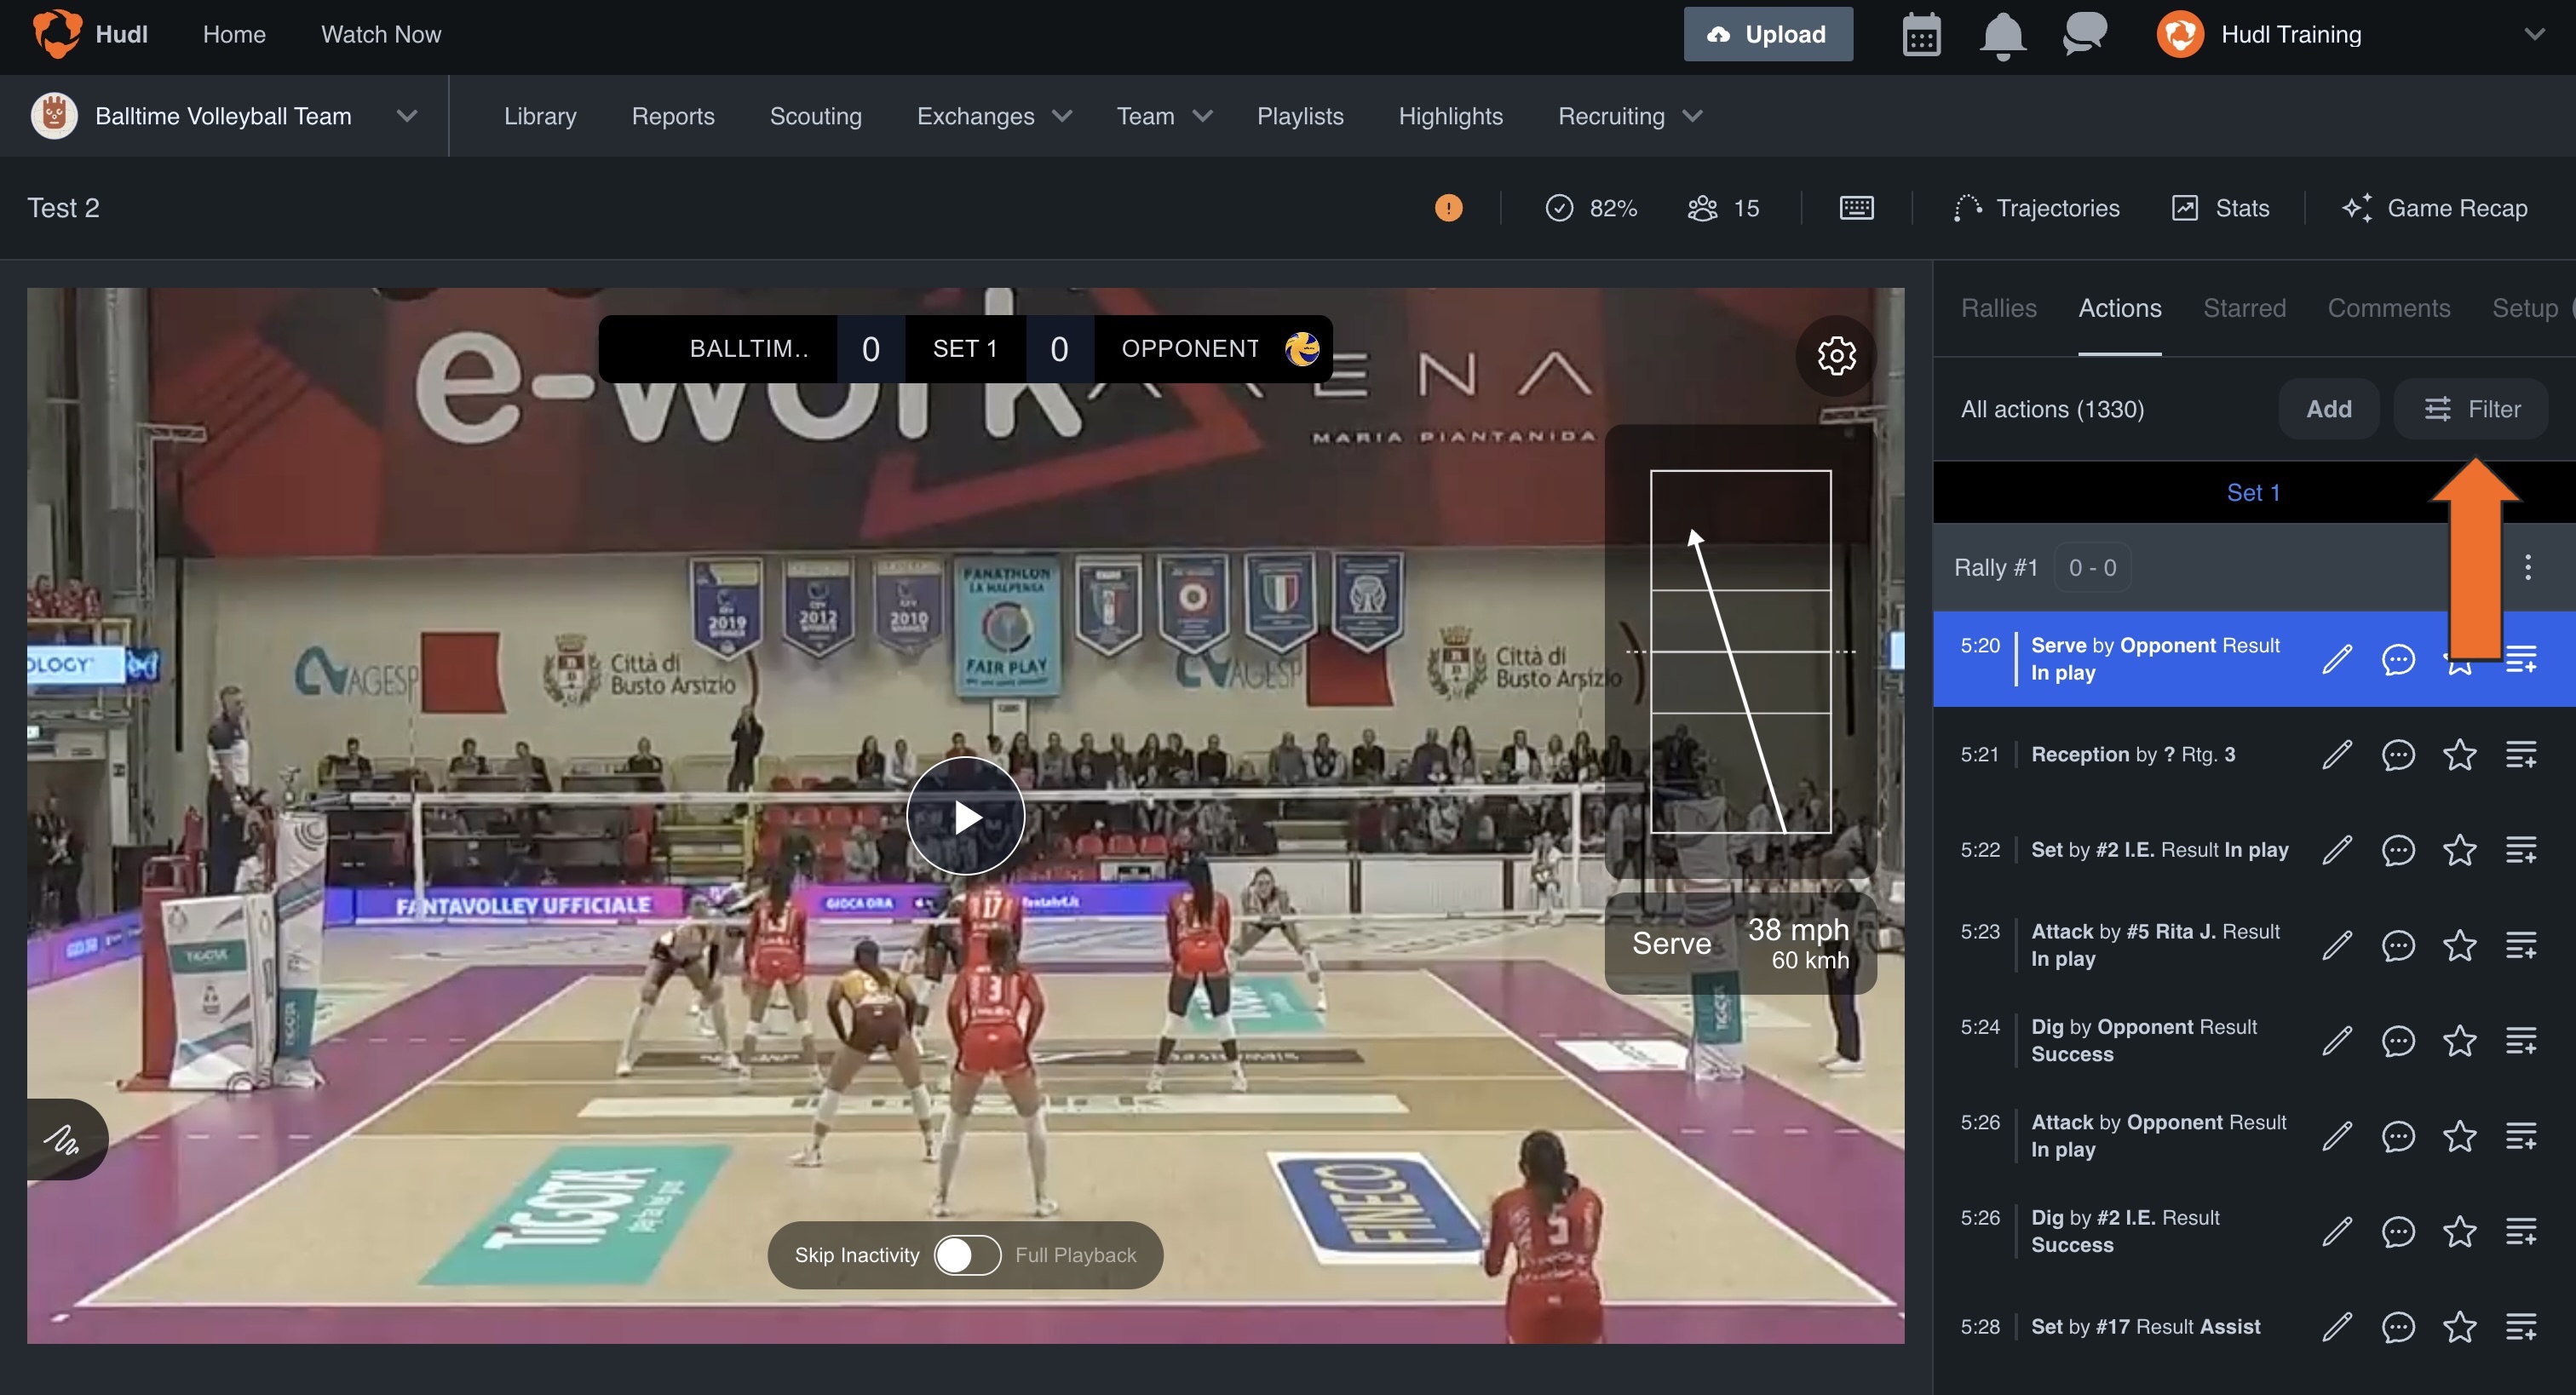The image size is (2576, 1395).
Task: Open the drawing tool squiggle icon
Action: coord(62,1139)
